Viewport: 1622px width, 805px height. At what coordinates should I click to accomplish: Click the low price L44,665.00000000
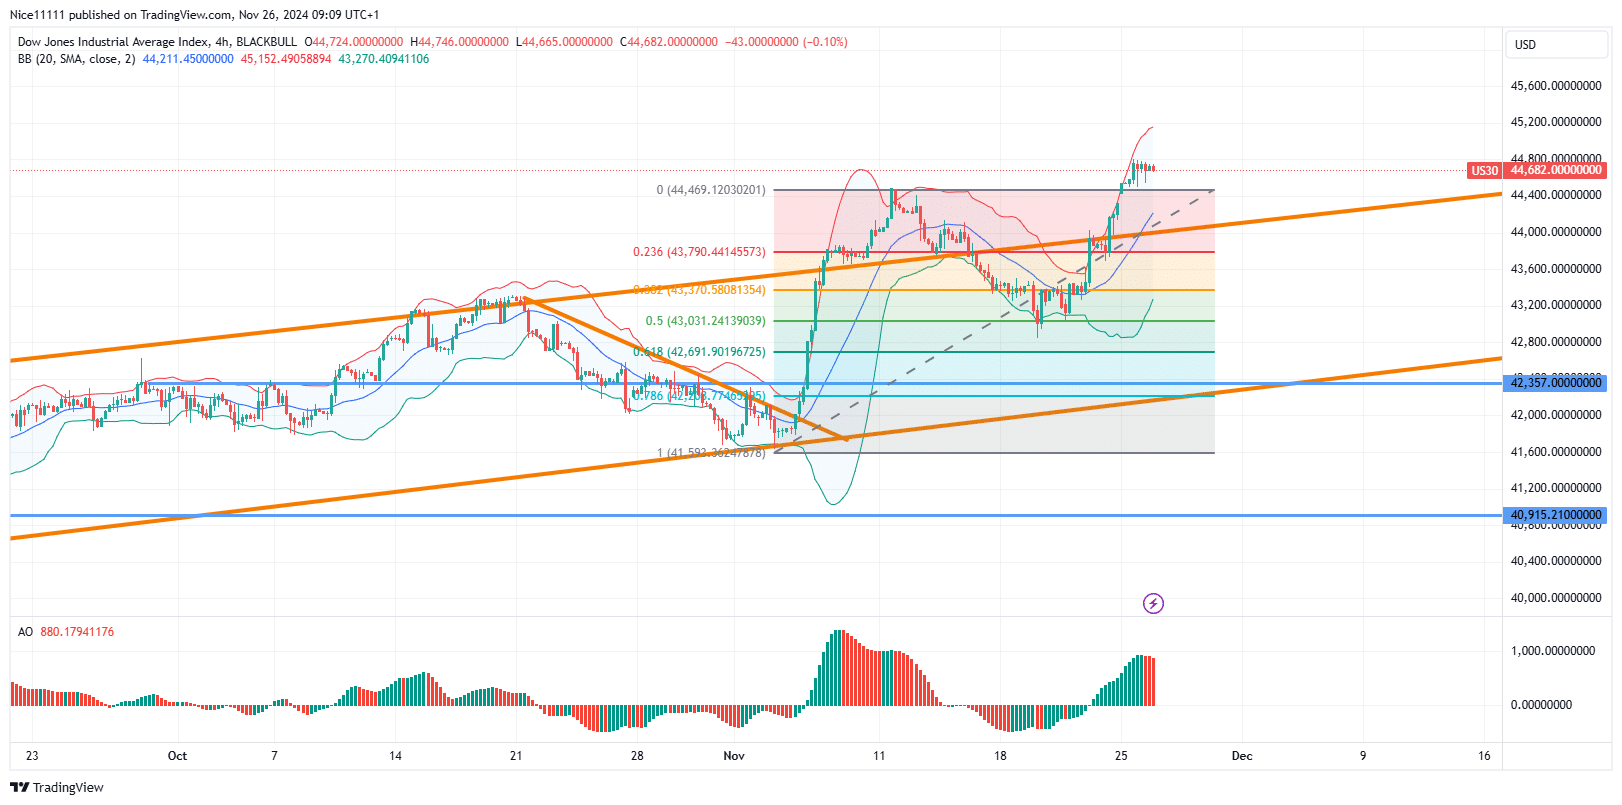coord(564,42)
